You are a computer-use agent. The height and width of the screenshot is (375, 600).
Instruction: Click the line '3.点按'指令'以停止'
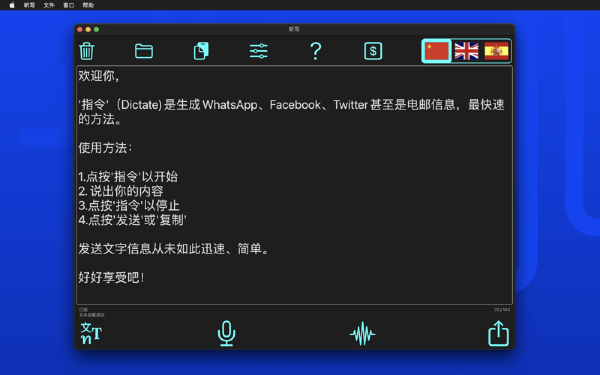coord(129,205)
